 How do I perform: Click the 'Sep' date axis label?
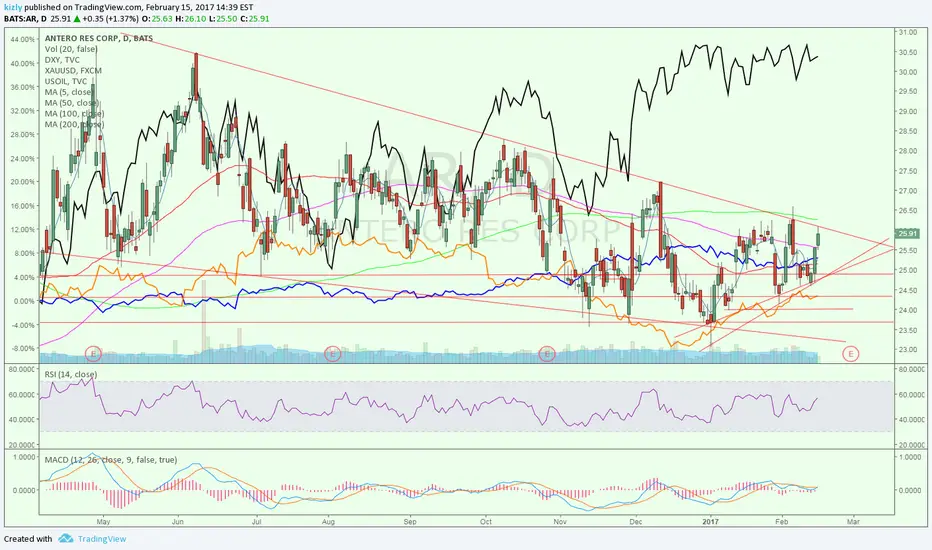pyautogui.click(x=410, y=521)
